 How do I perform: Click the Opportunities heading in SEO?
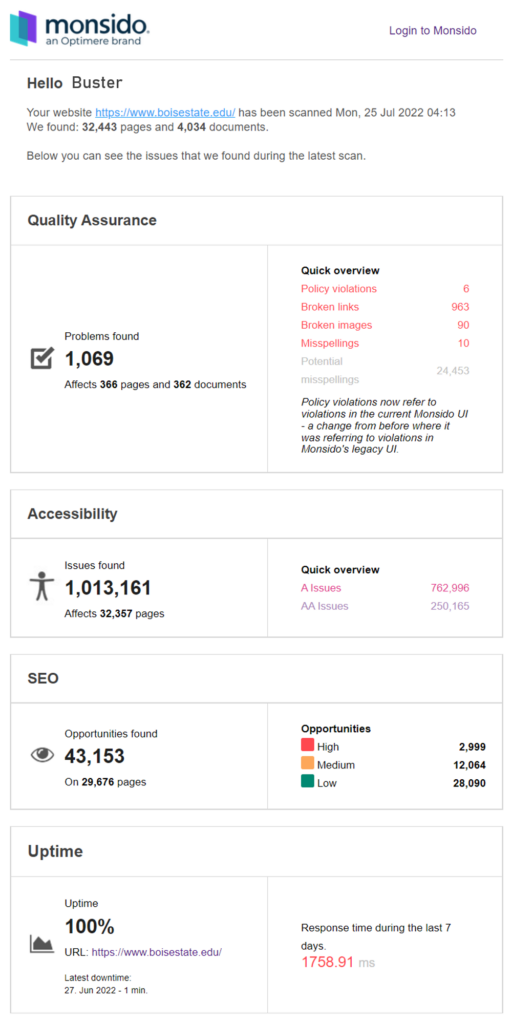click(336, 728)
